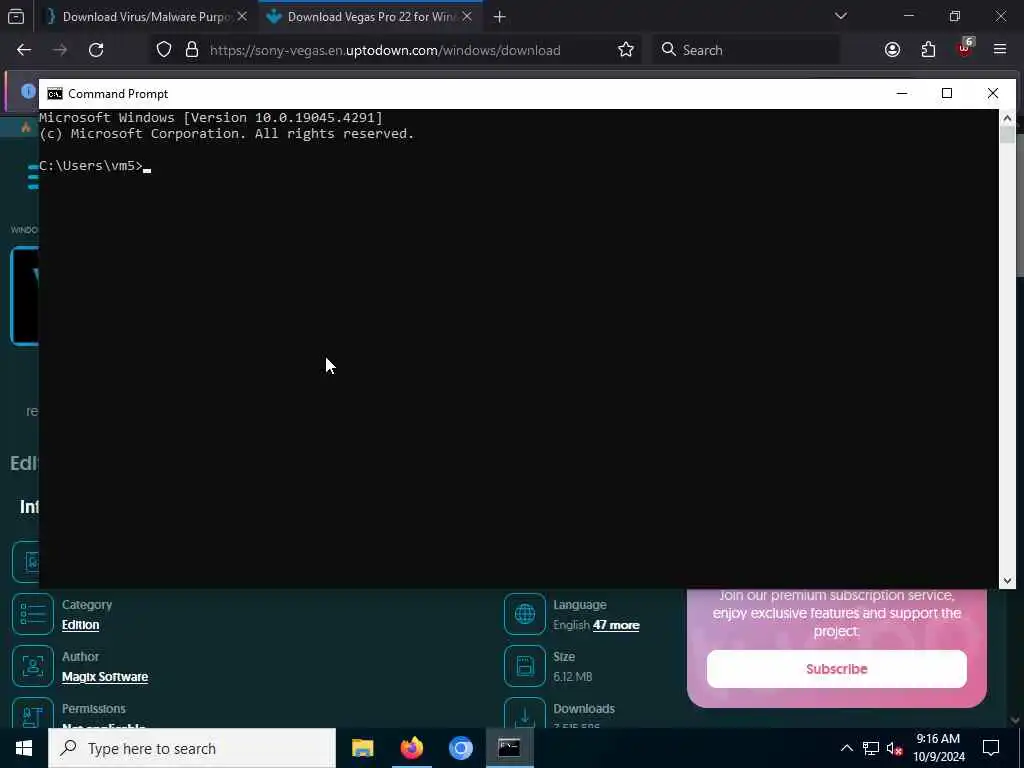The width and height of the screenshot is (1024, 768).
Task: Open the muted volume tray icon
Action: point(894,748)
